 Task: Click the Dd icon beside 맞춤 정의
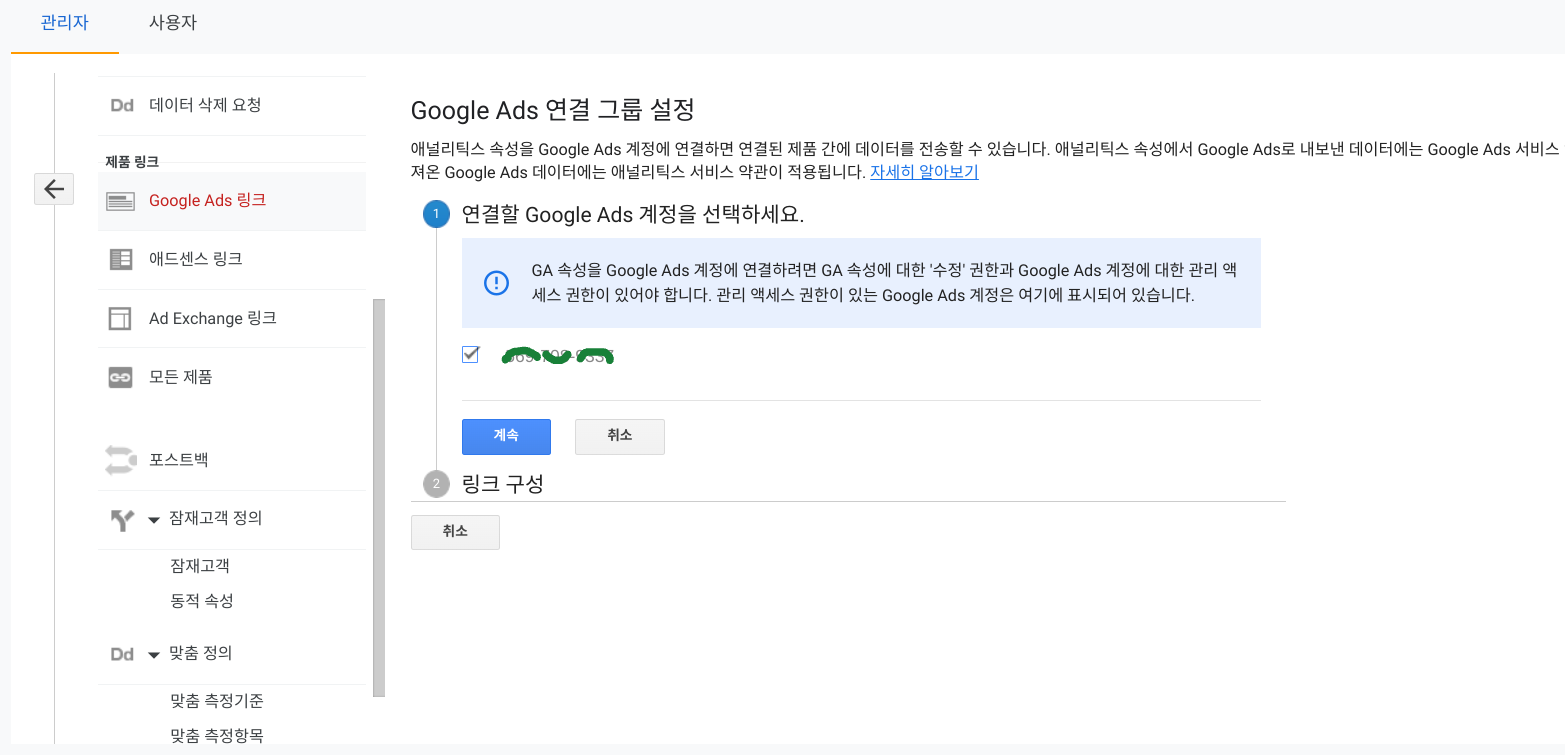[122, 654]
